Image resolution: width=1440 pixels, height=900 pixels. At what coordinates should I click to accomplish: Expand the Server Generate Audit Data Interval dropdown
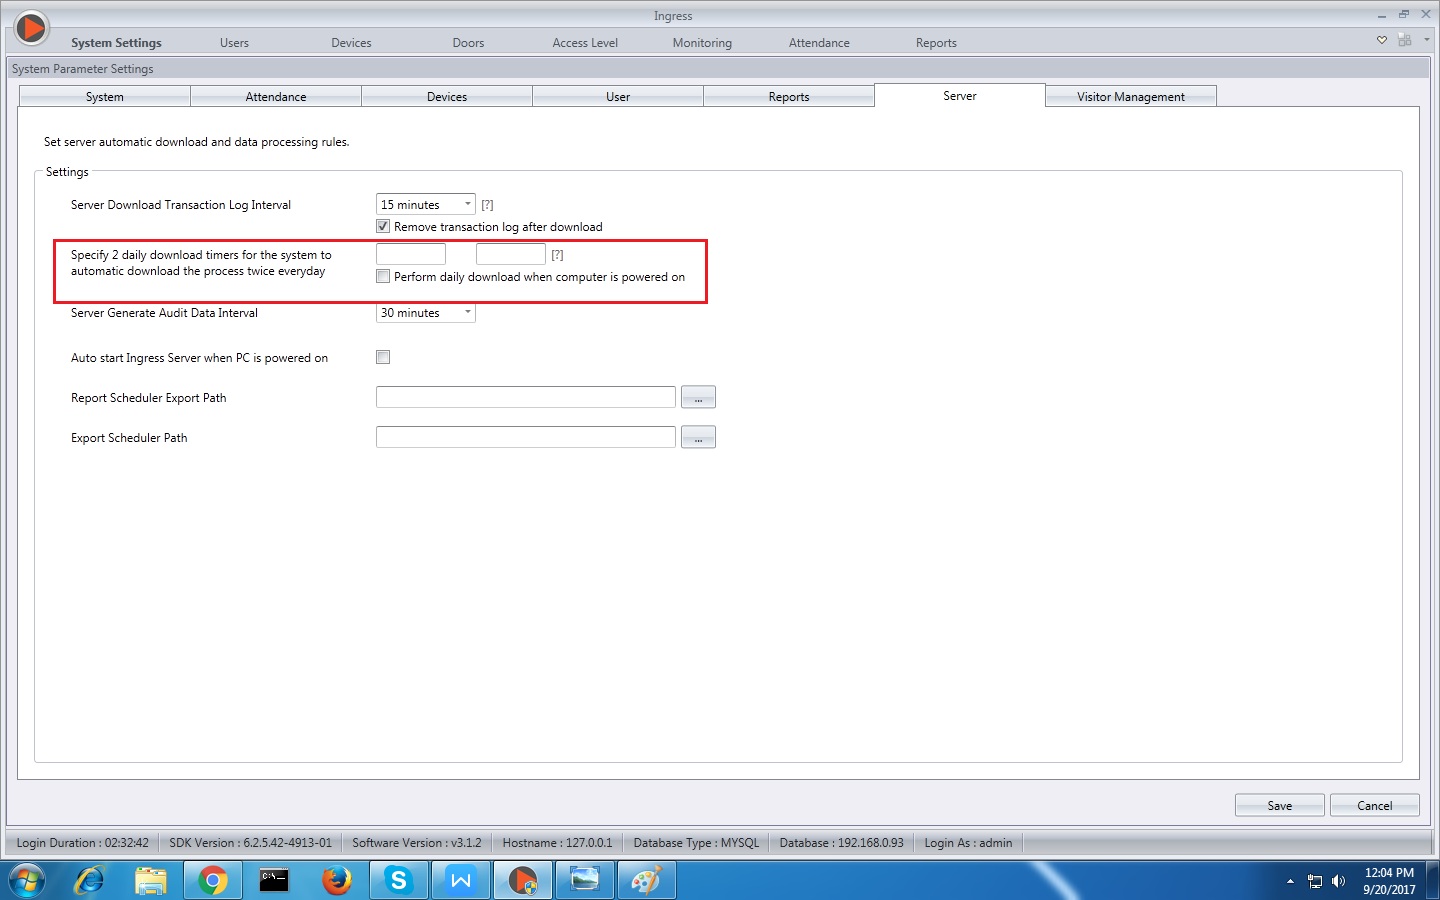coord(426,313)
